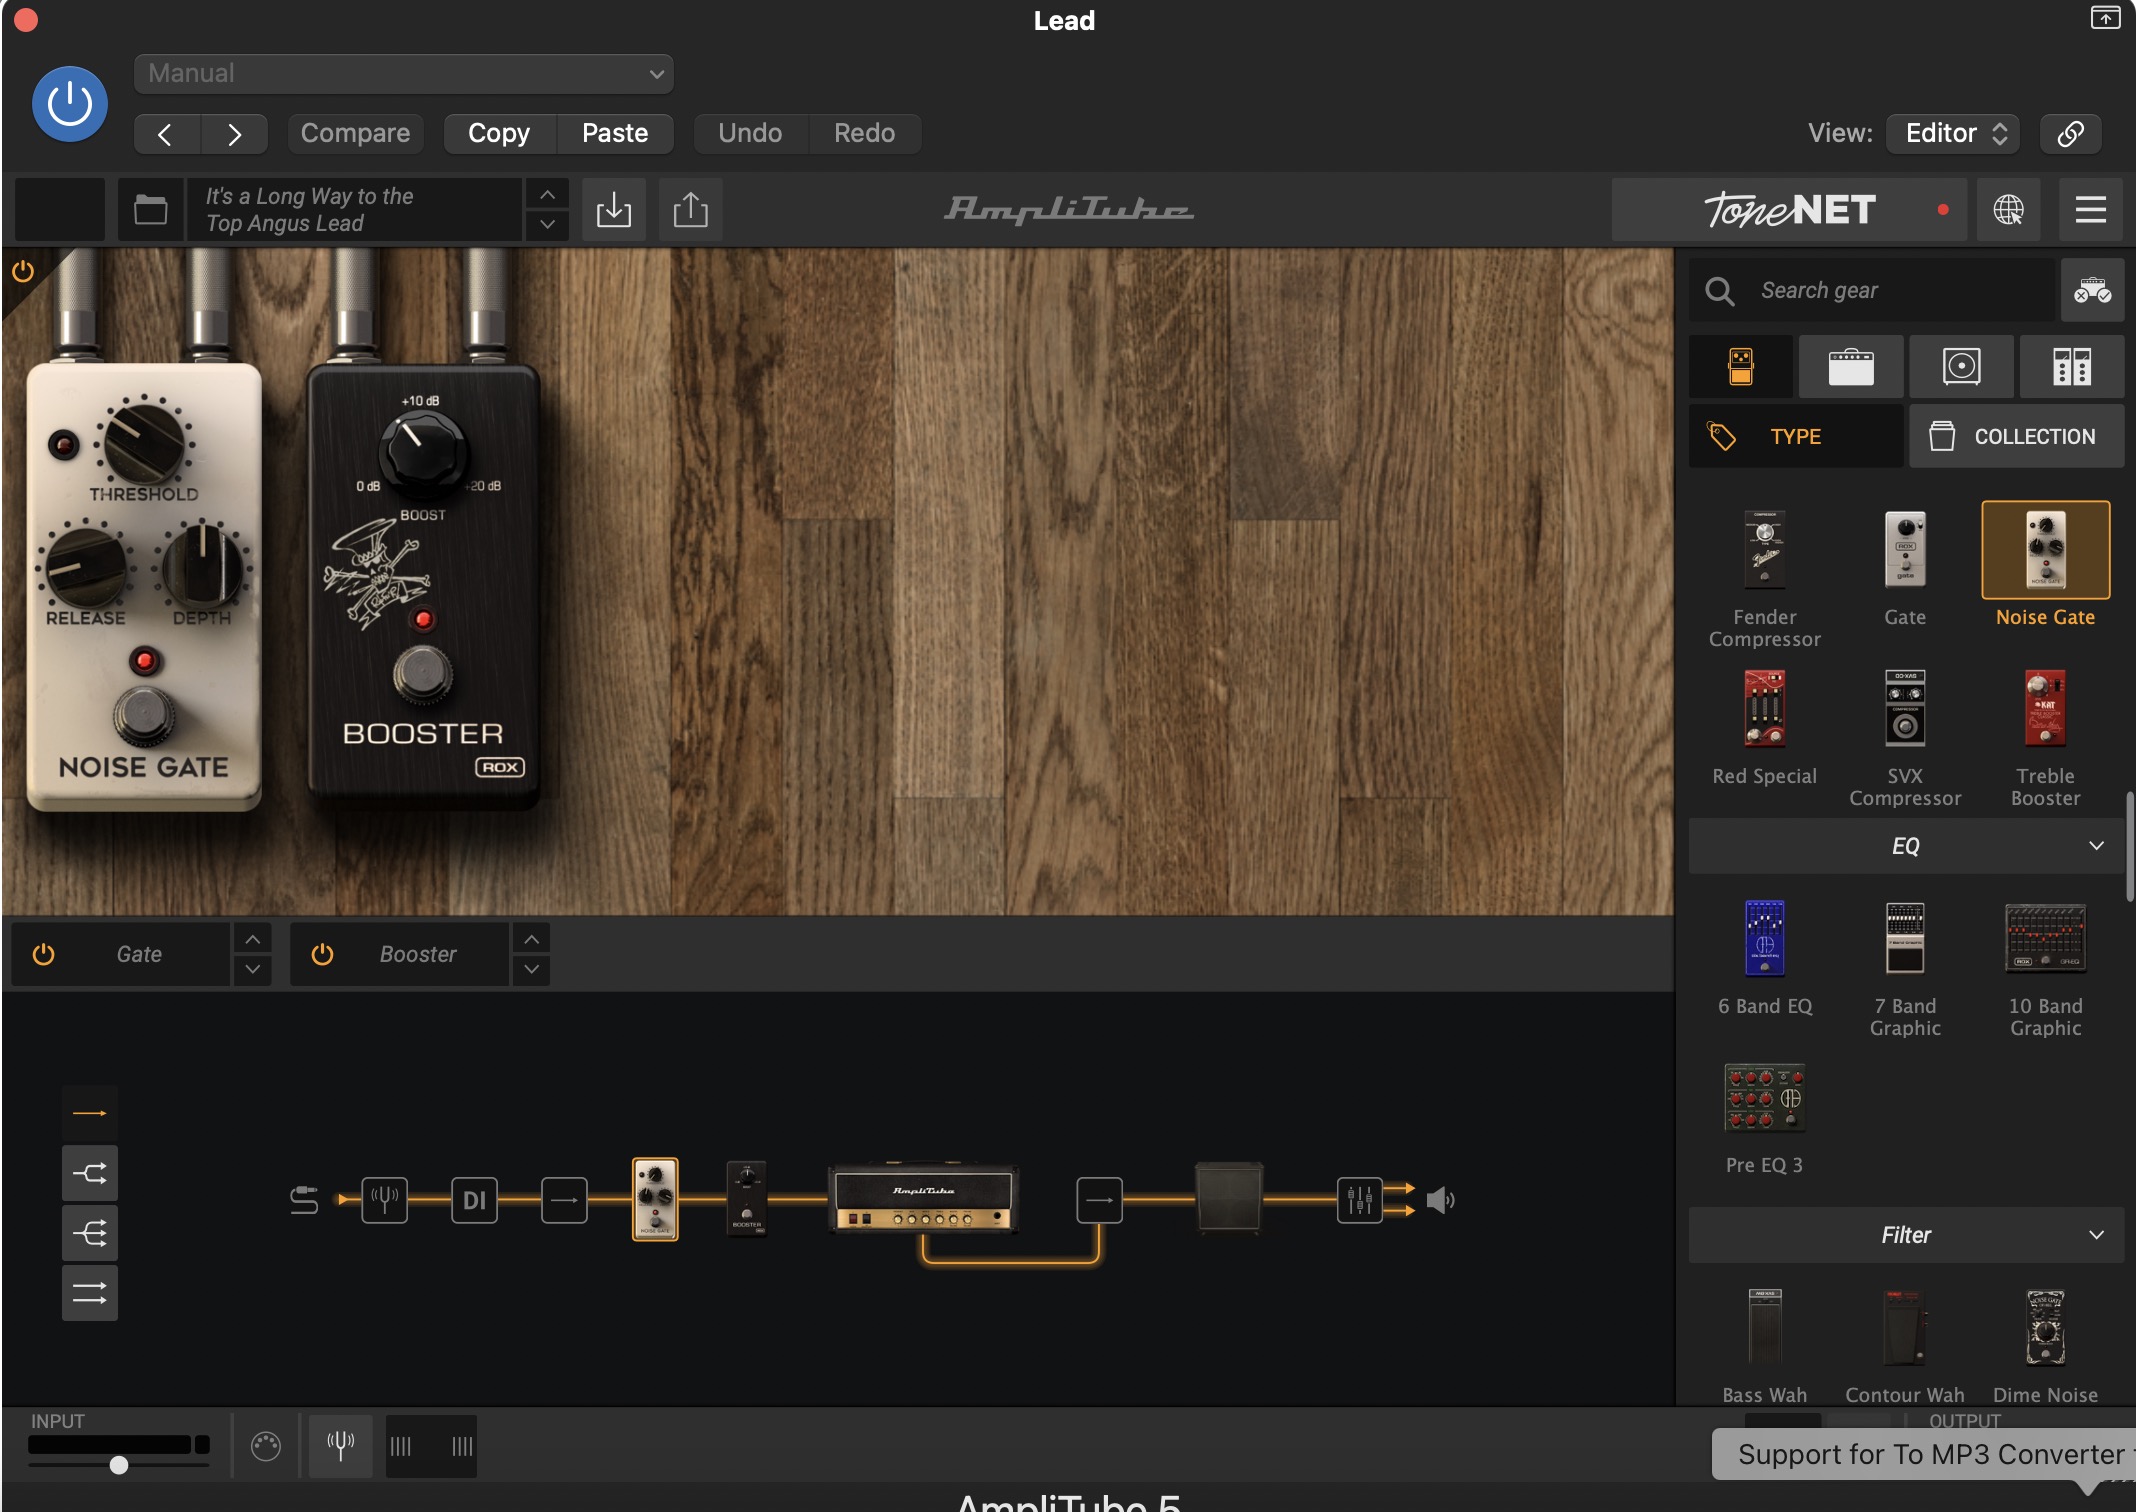Select the amplifiers gear tab
Screen dimensions: 2136x1512
tap(1851, 366)
